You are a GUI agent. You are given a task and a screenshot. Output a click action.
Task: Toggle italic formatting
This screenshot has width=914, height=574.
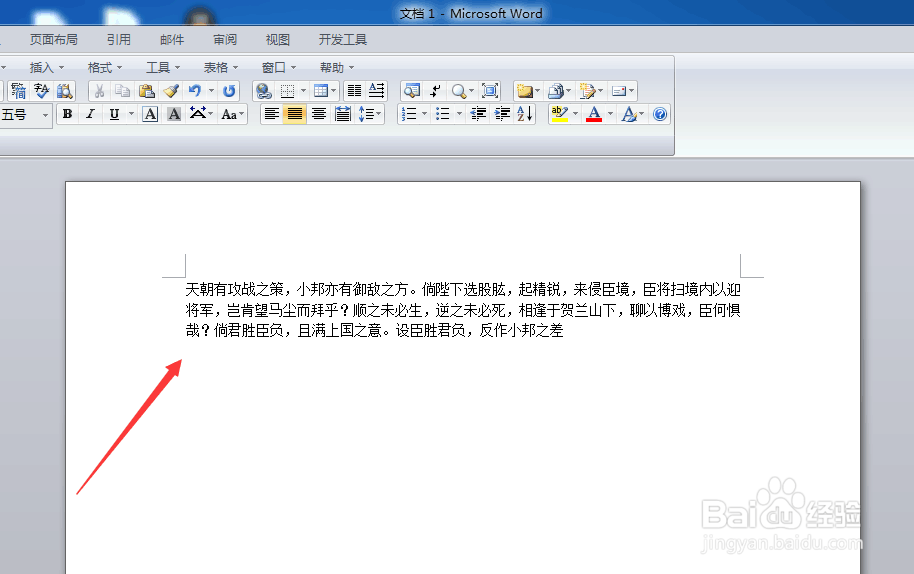click(90, 114)
